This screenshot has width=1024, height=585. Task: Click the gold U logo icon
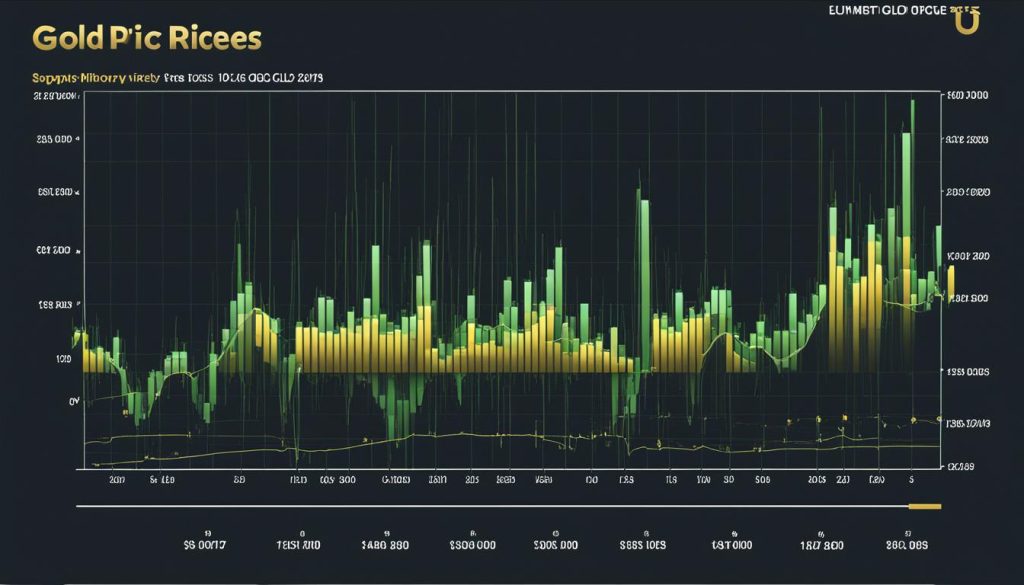click(967, 22)
